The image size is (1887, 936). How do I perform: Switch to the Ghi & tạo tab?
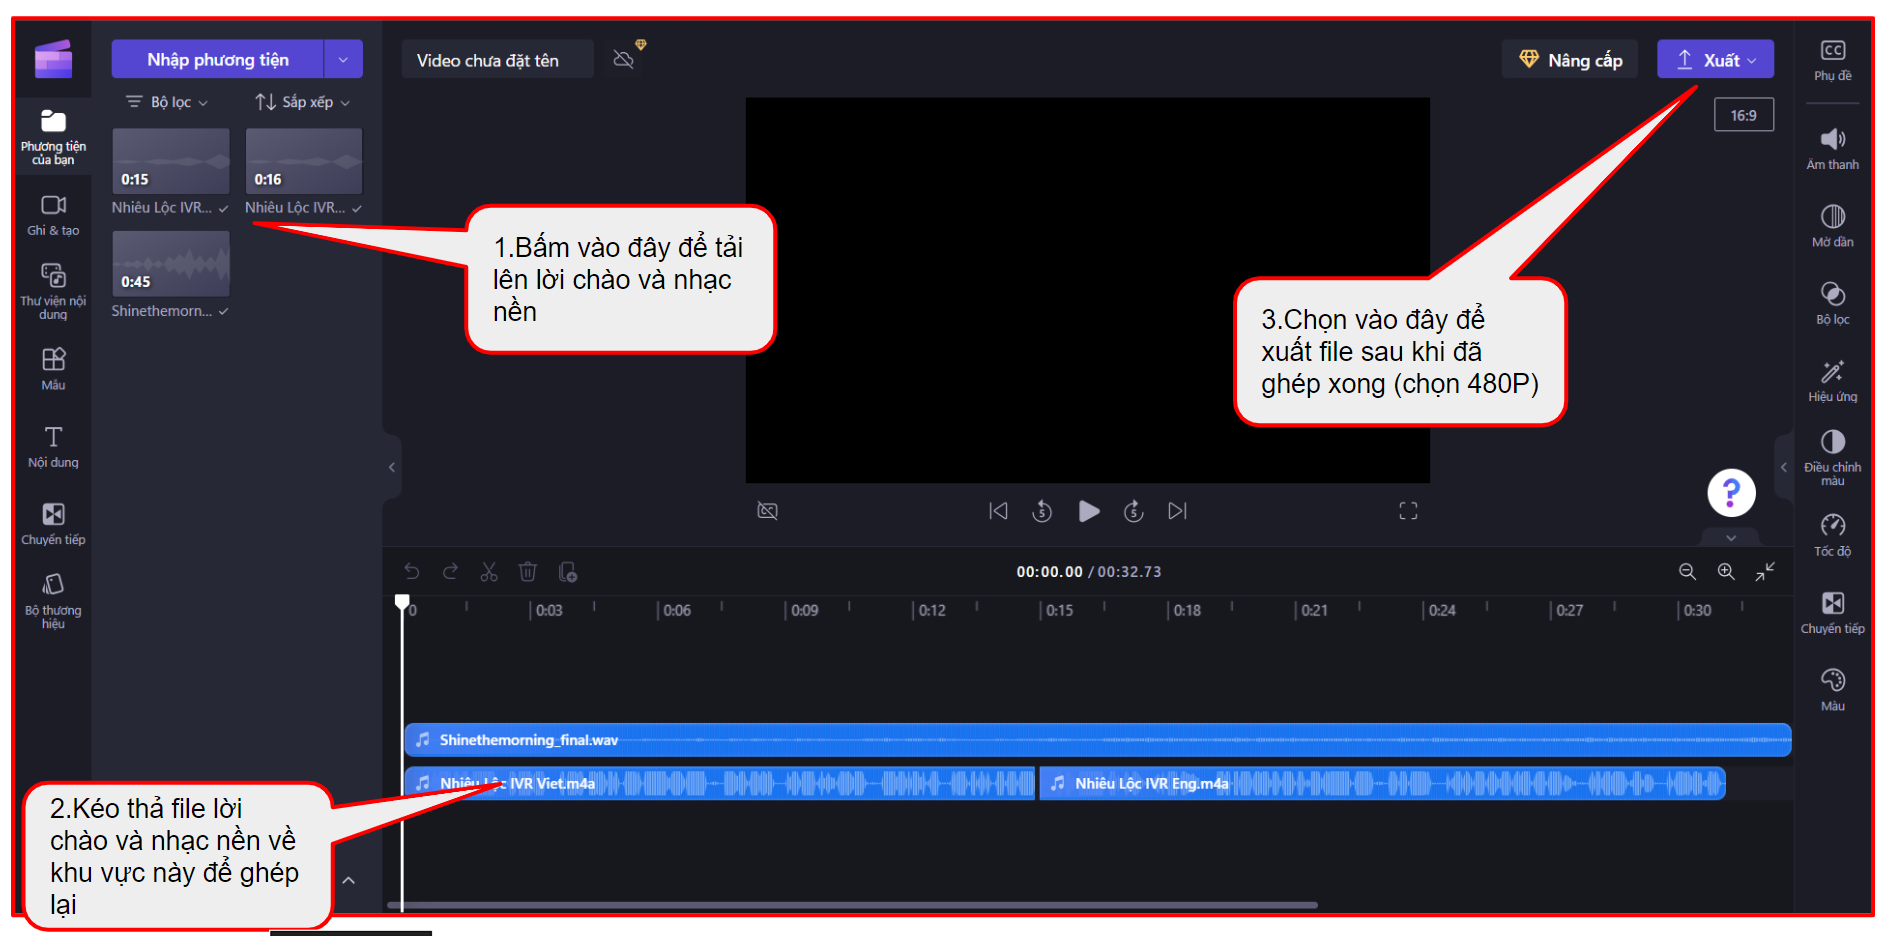(53, 215)
